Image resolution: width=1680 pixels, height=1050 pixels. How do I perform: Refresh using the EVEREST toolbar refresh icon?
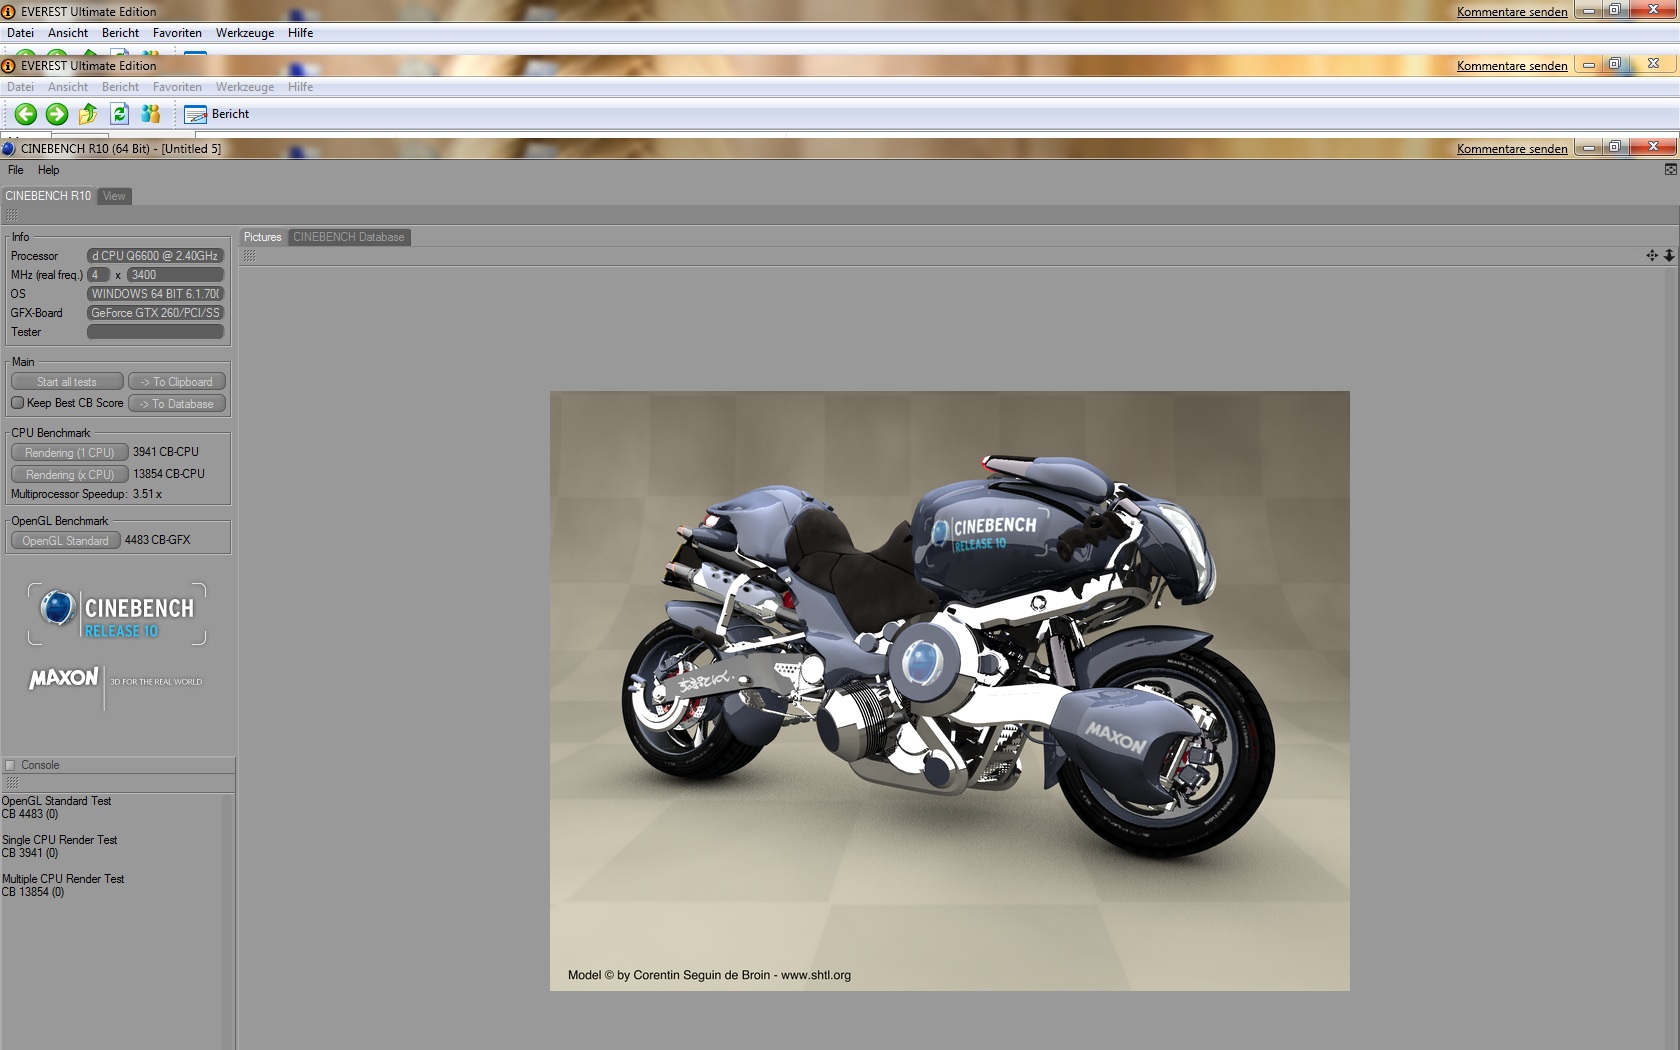click(x=120, y=114)
